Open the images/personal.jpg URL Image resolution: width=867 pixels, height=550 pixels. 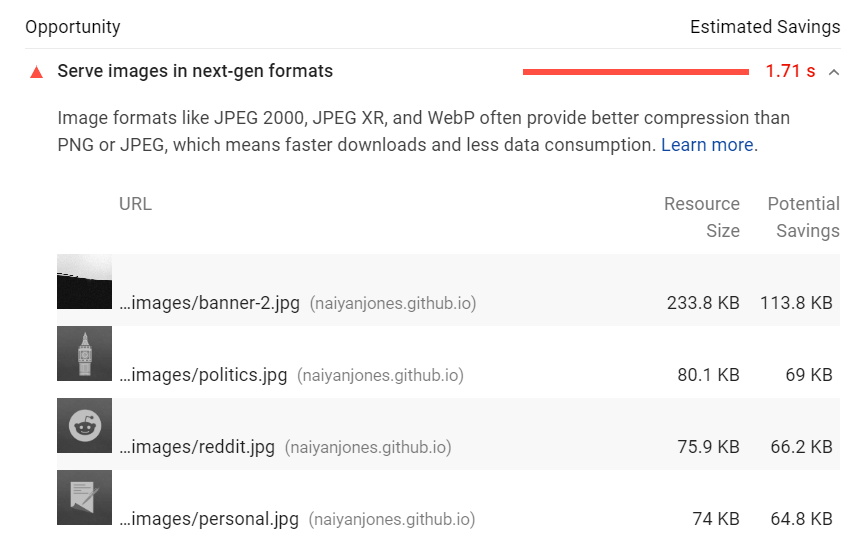point(209,519)
